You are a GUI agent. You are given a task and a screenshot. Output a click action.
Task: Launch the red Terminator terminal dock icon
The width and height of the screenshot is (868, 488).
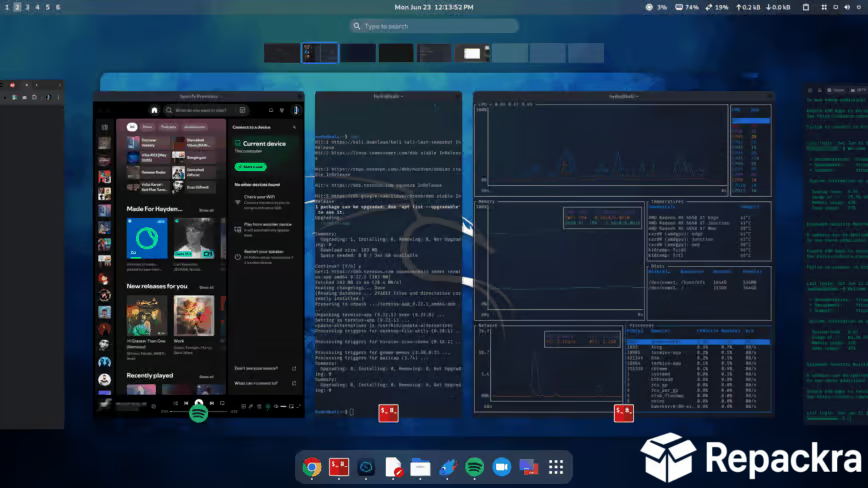tap(339, 467)
